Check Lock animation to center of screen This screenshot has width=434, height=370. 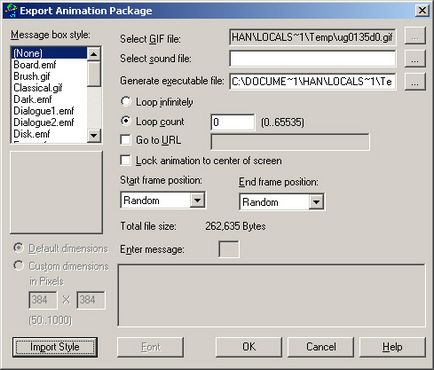(126, 160)
